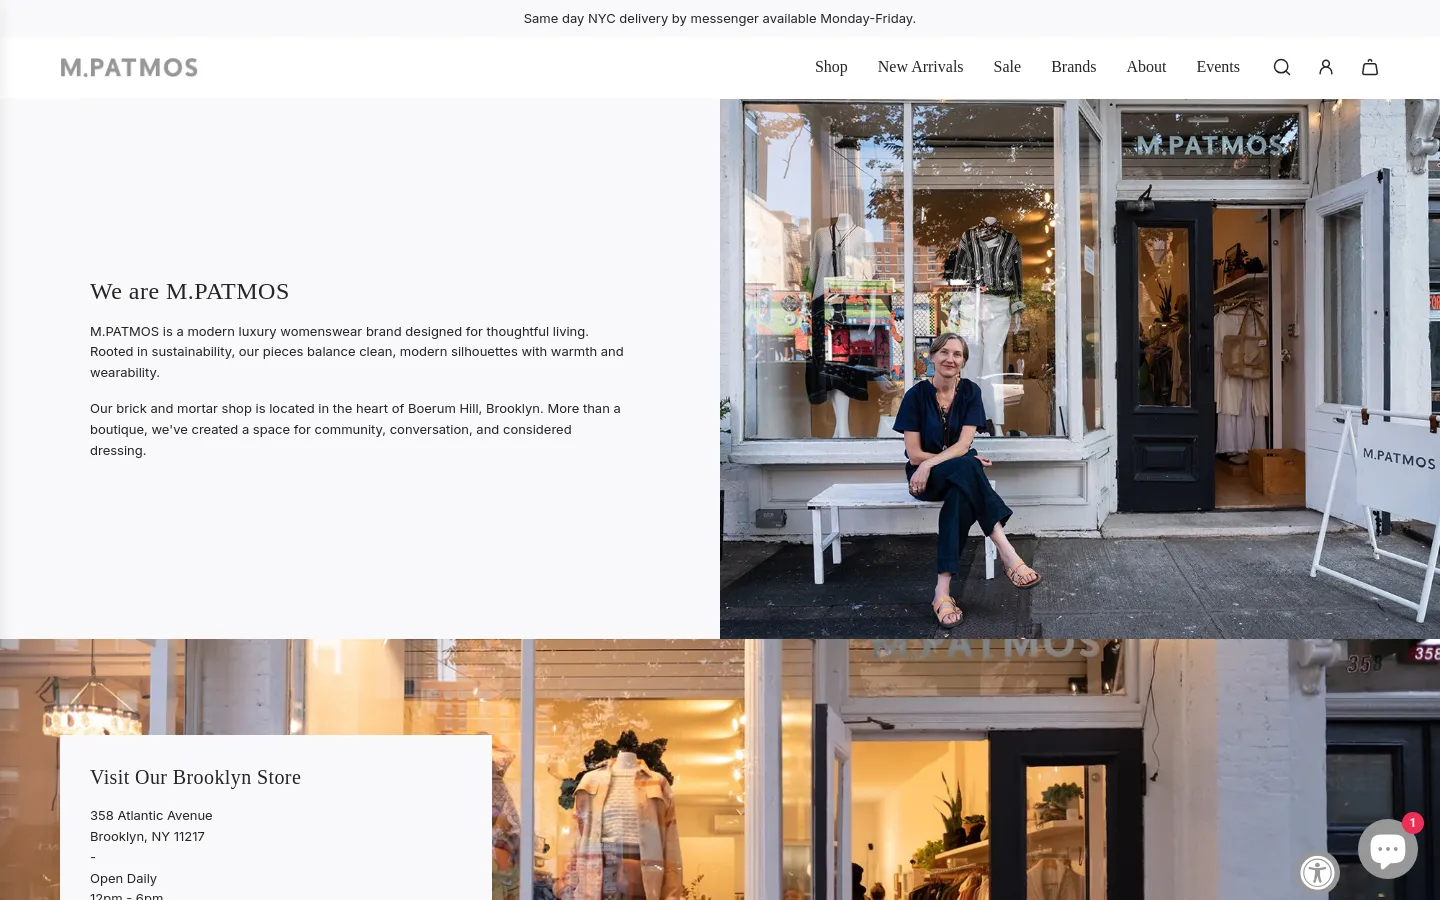Viewport: 1440px width, 900px height.
Task: Open accessibility options widget
Action: coord(1317,873)
